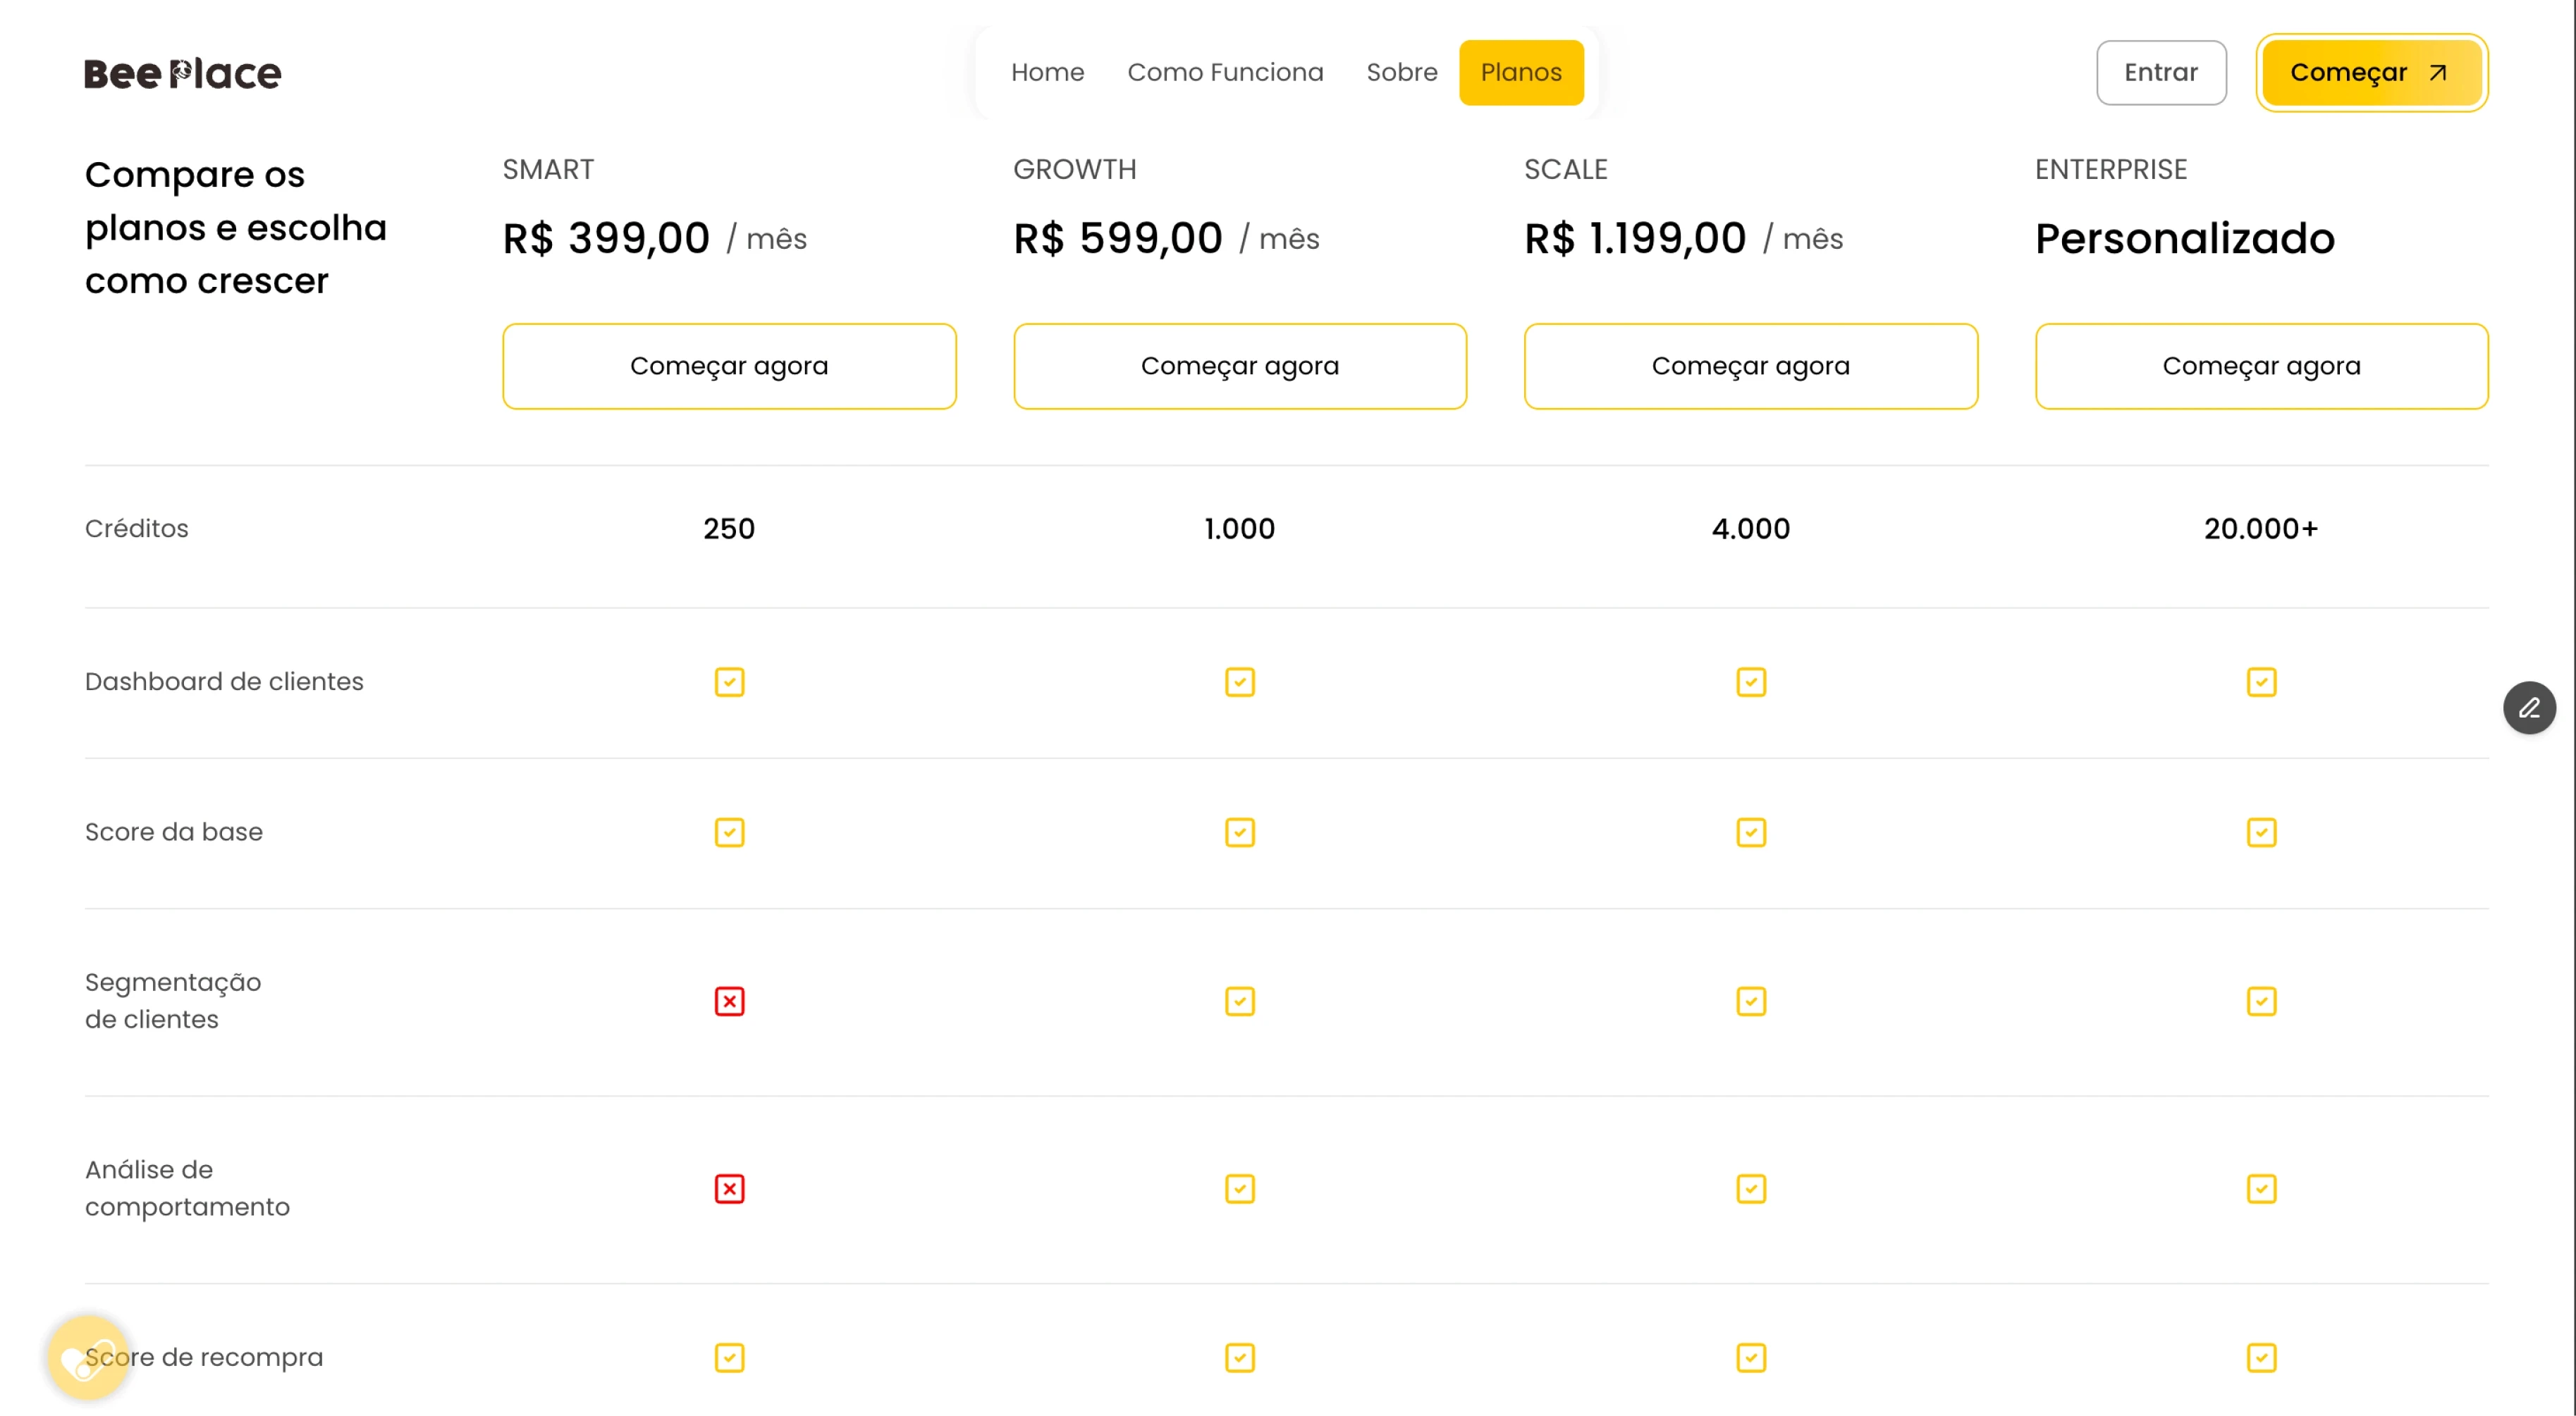Click GROWTH check for Score de recompra
Viewport: 2576px width, 1416px height.
pyautogui.click(x=1240, y=1358)
